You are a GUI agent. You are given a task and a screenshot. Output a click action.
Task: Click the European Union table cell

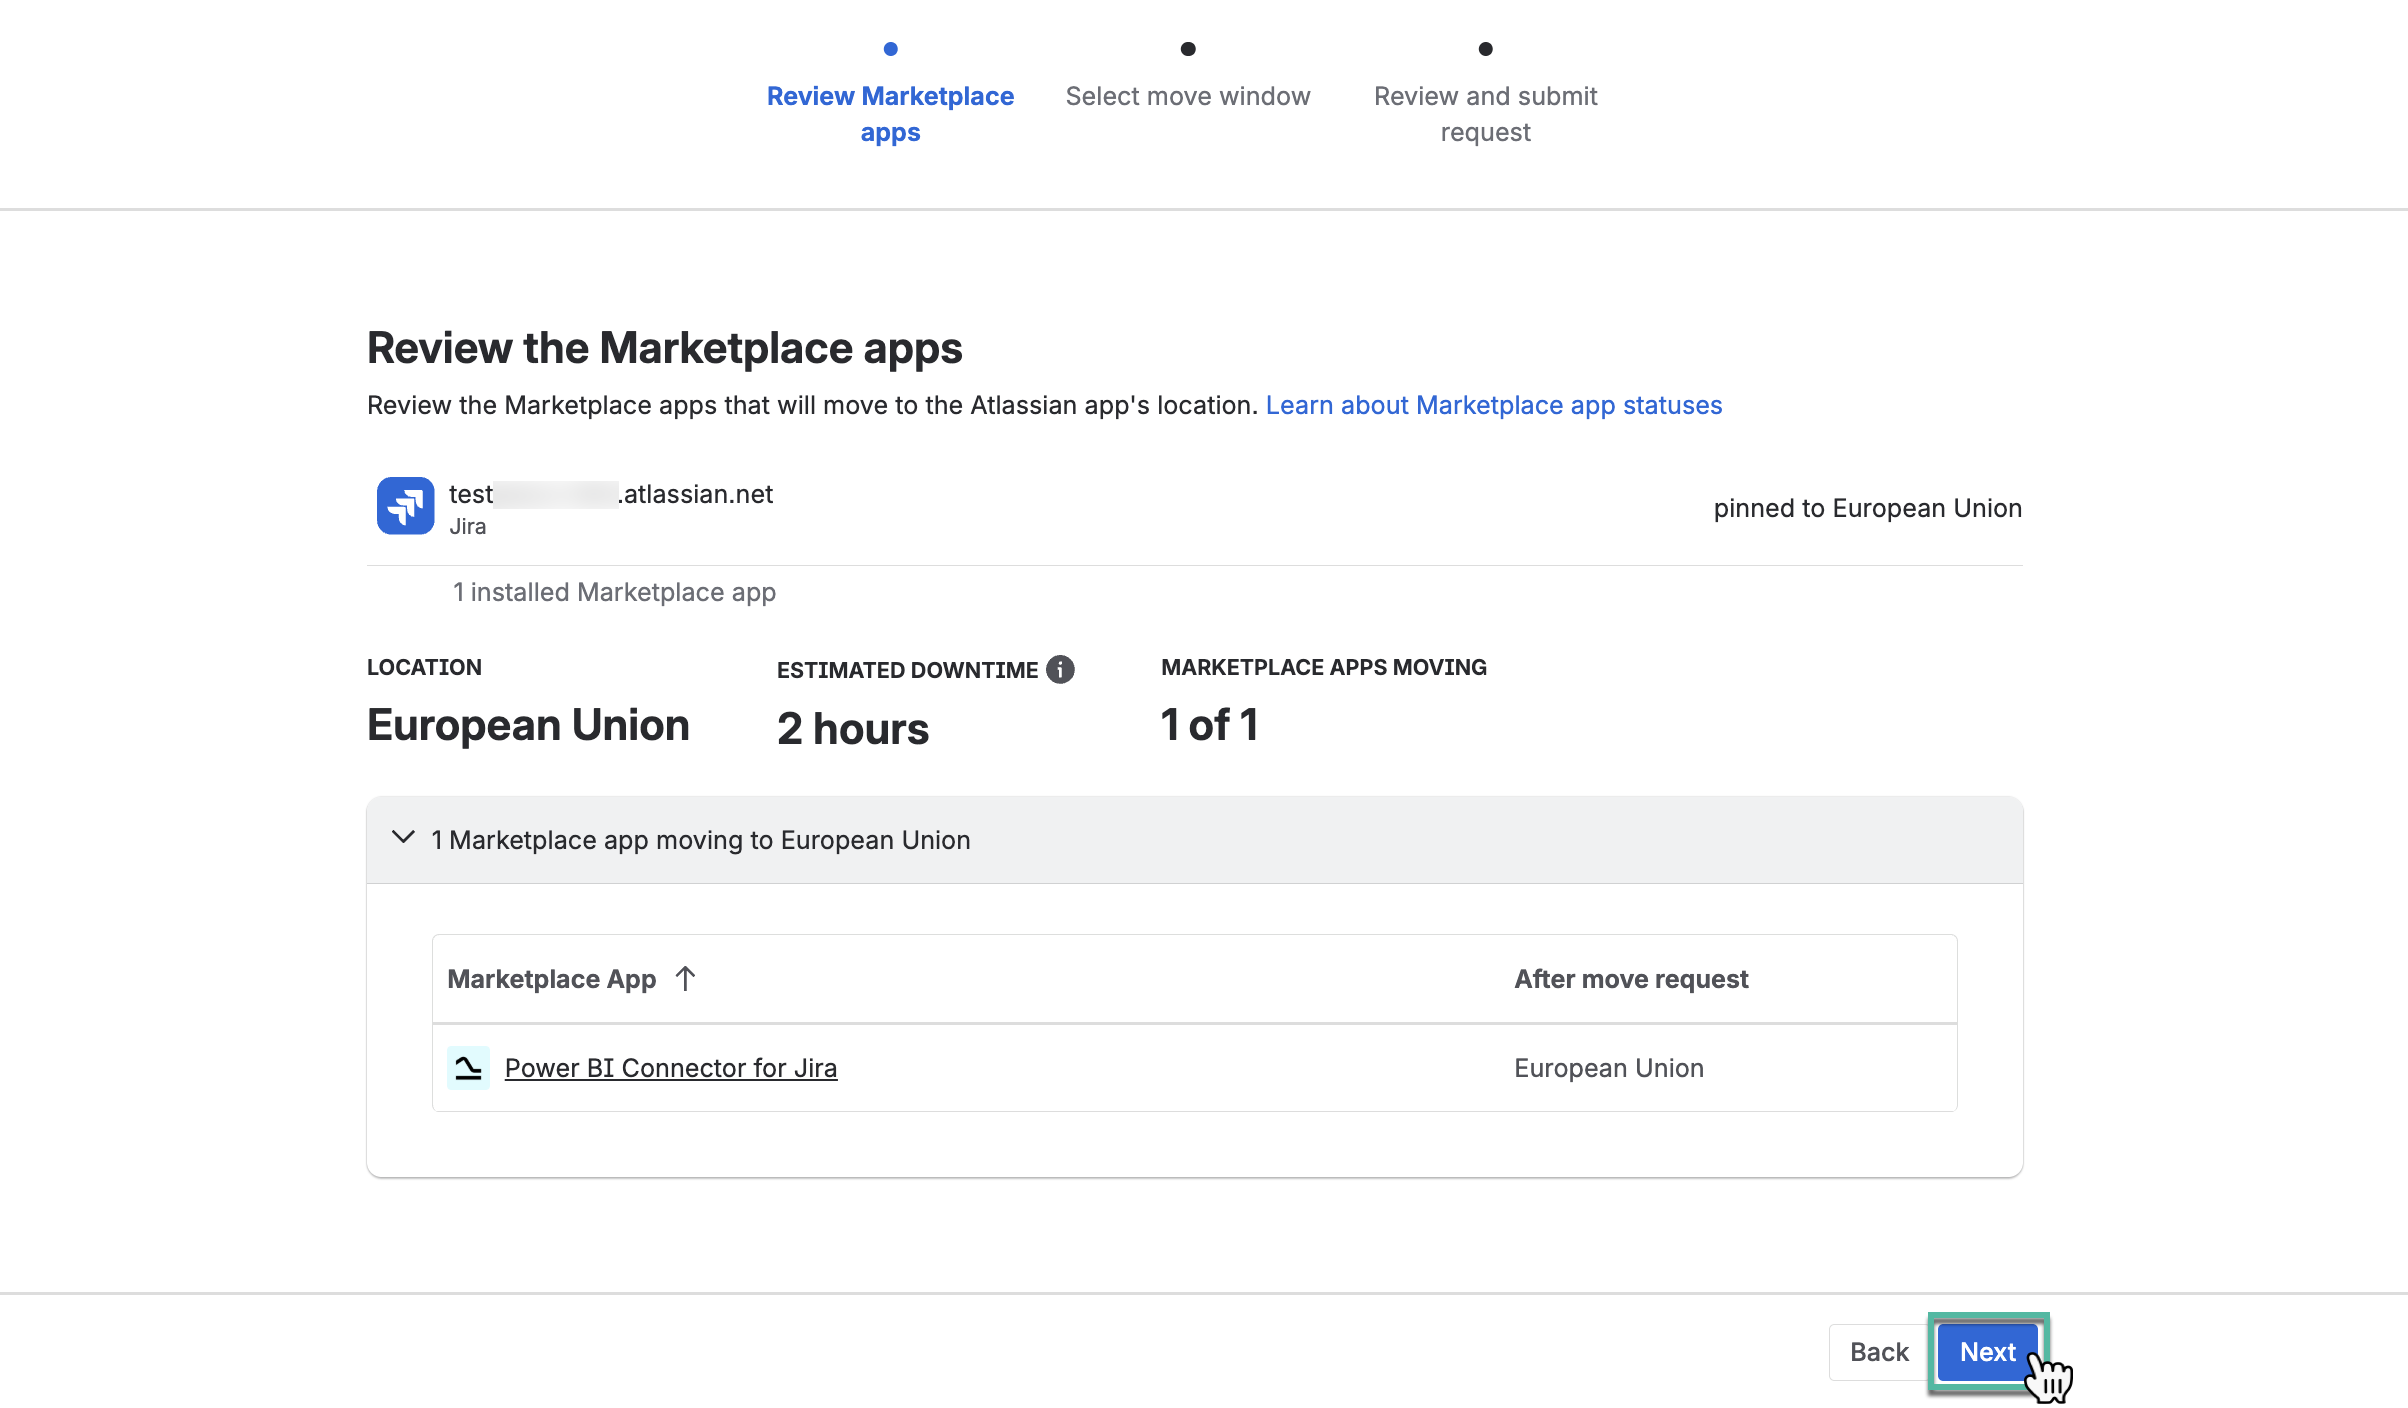pyautogui.click(x=1609, y=1068)
